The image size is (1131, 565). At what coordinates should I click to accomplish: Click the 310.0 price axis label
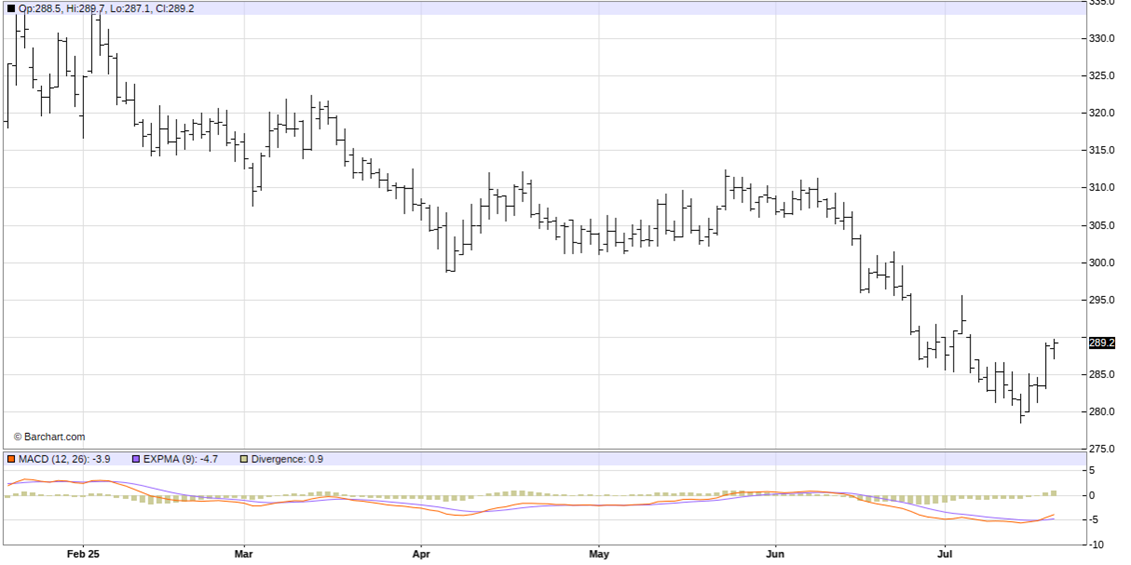tap(1104, 188)
